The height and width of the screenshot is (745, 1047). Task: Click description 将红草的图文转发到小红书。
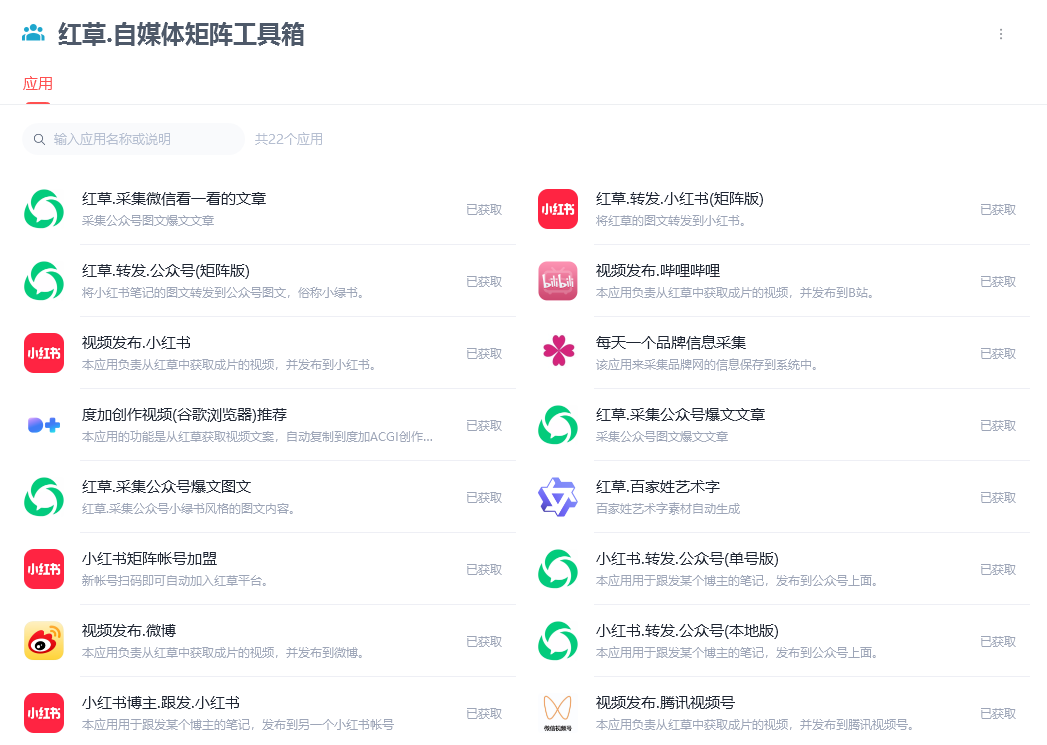click(x=672, y=220)
